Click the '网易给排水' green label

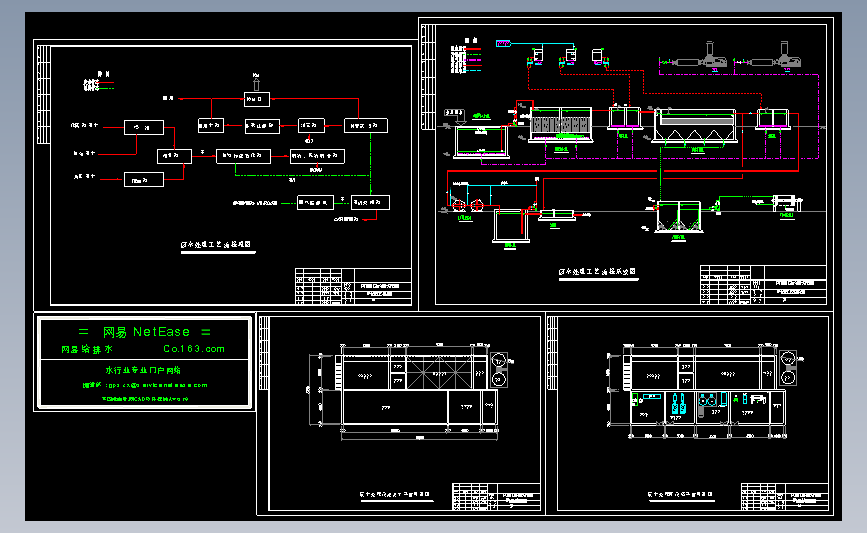(x=87, y=349)
